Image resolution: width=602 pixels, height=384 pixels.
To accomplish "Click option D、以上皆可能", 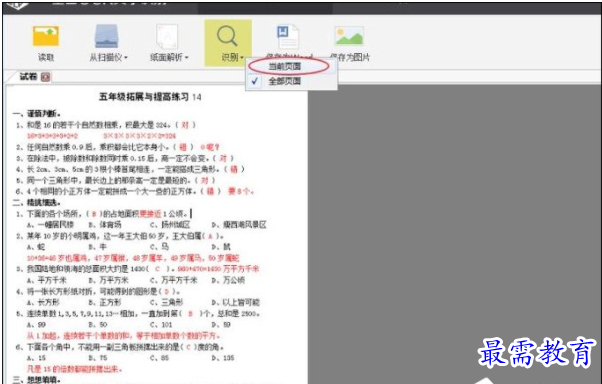I will click(236, 303).
